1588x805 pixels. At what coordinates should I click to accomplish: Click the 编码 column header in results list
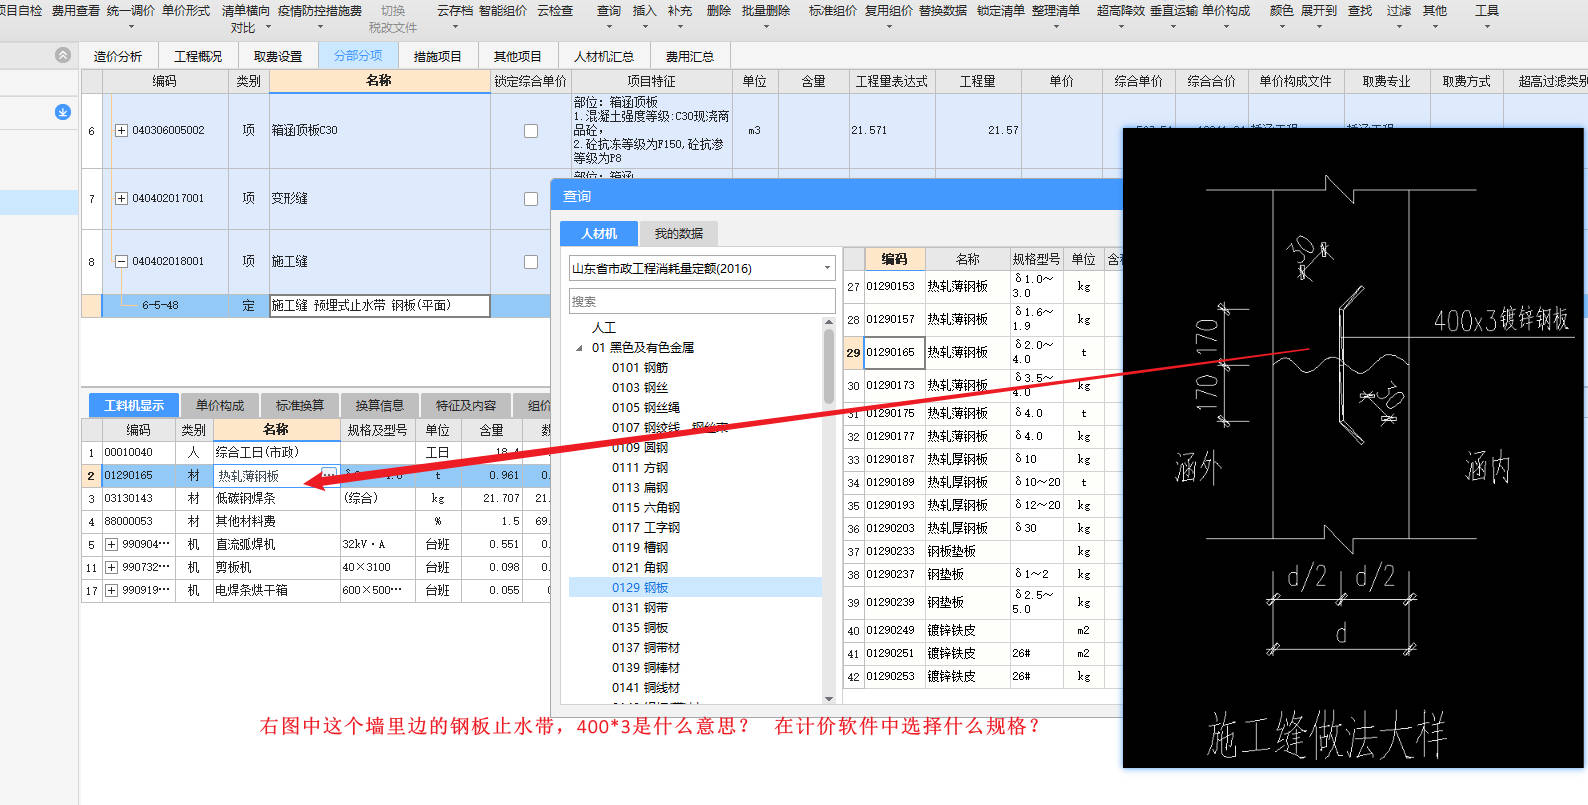click(x=894, y=258)
